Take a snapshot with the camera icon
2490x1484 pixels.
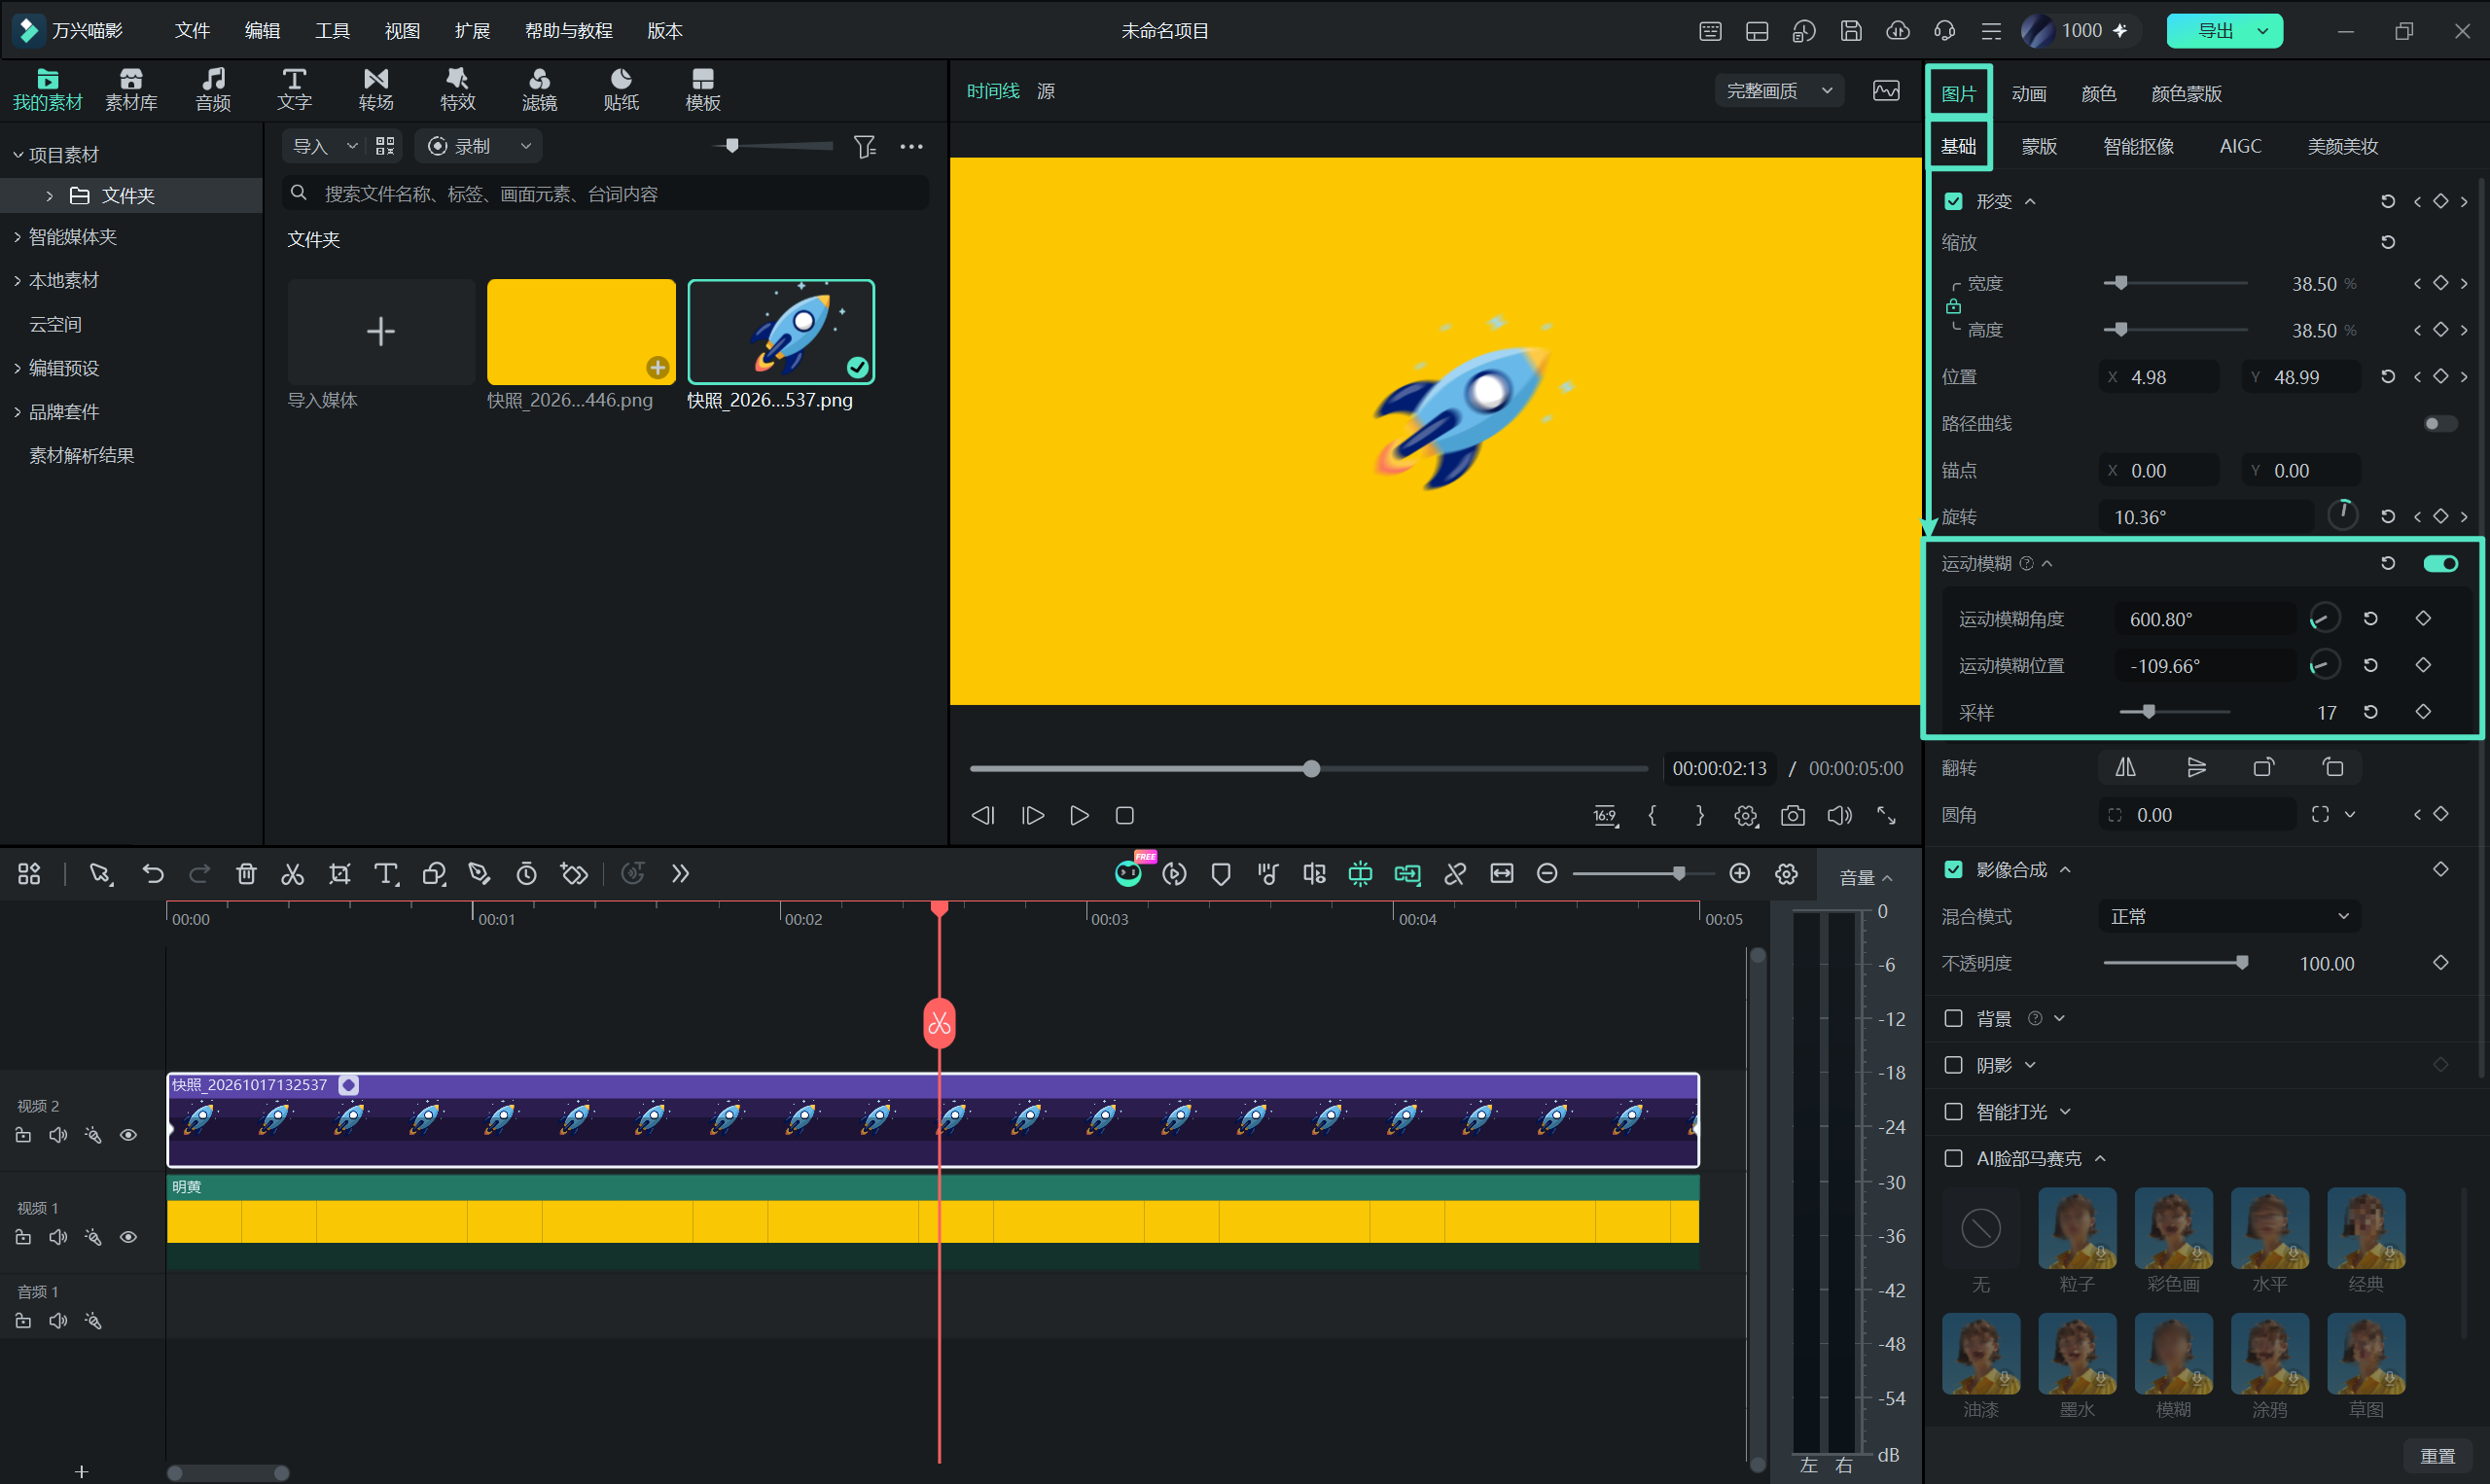point(1793,816)
